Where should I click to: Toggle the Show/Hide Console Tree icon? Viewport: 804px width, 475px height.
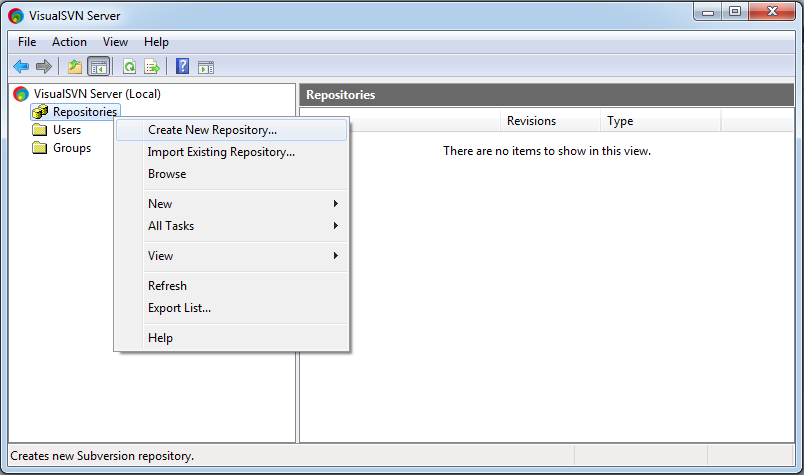pos(98,66)
